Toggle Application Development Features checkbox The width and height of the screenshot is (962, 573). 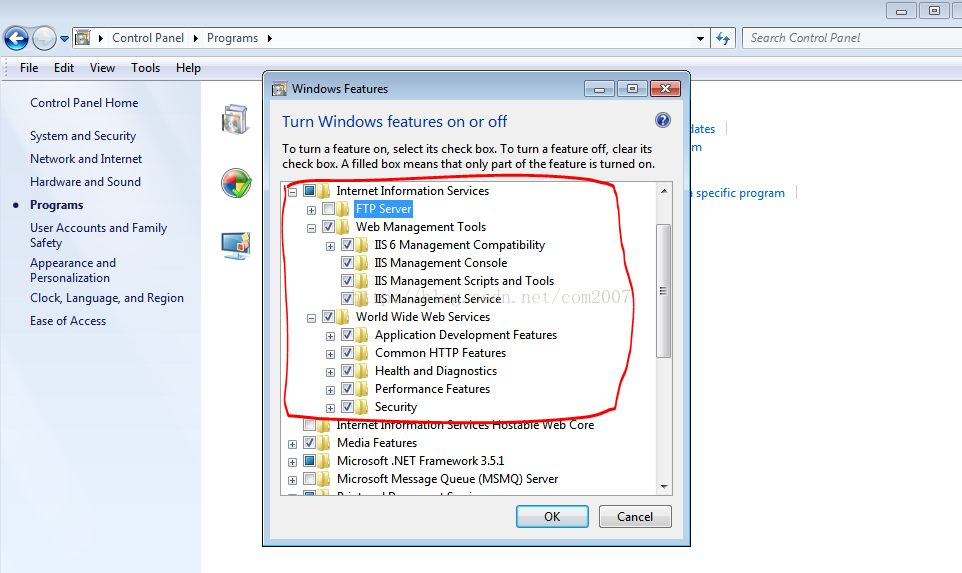pos(347,334)
